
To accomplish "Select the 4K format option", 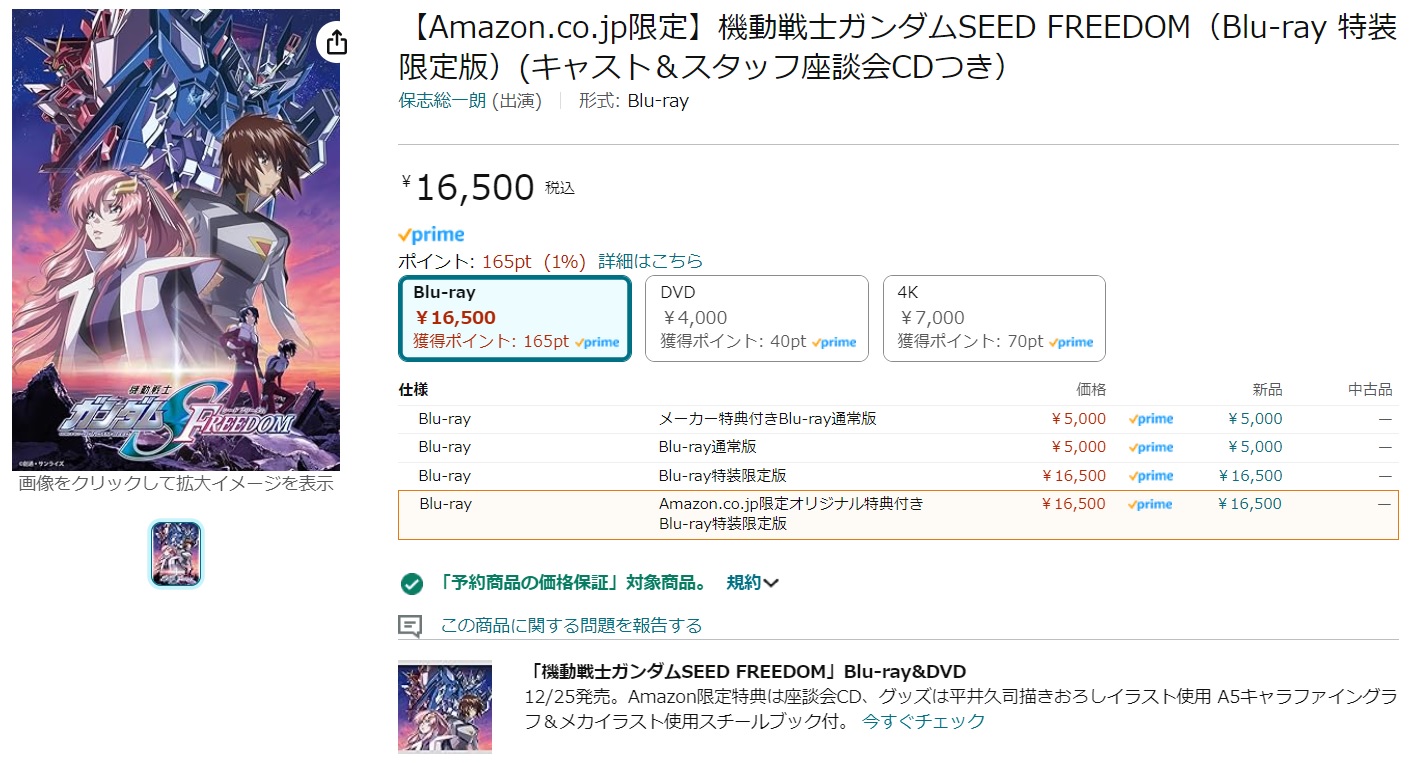I will (x=994, y=318).
